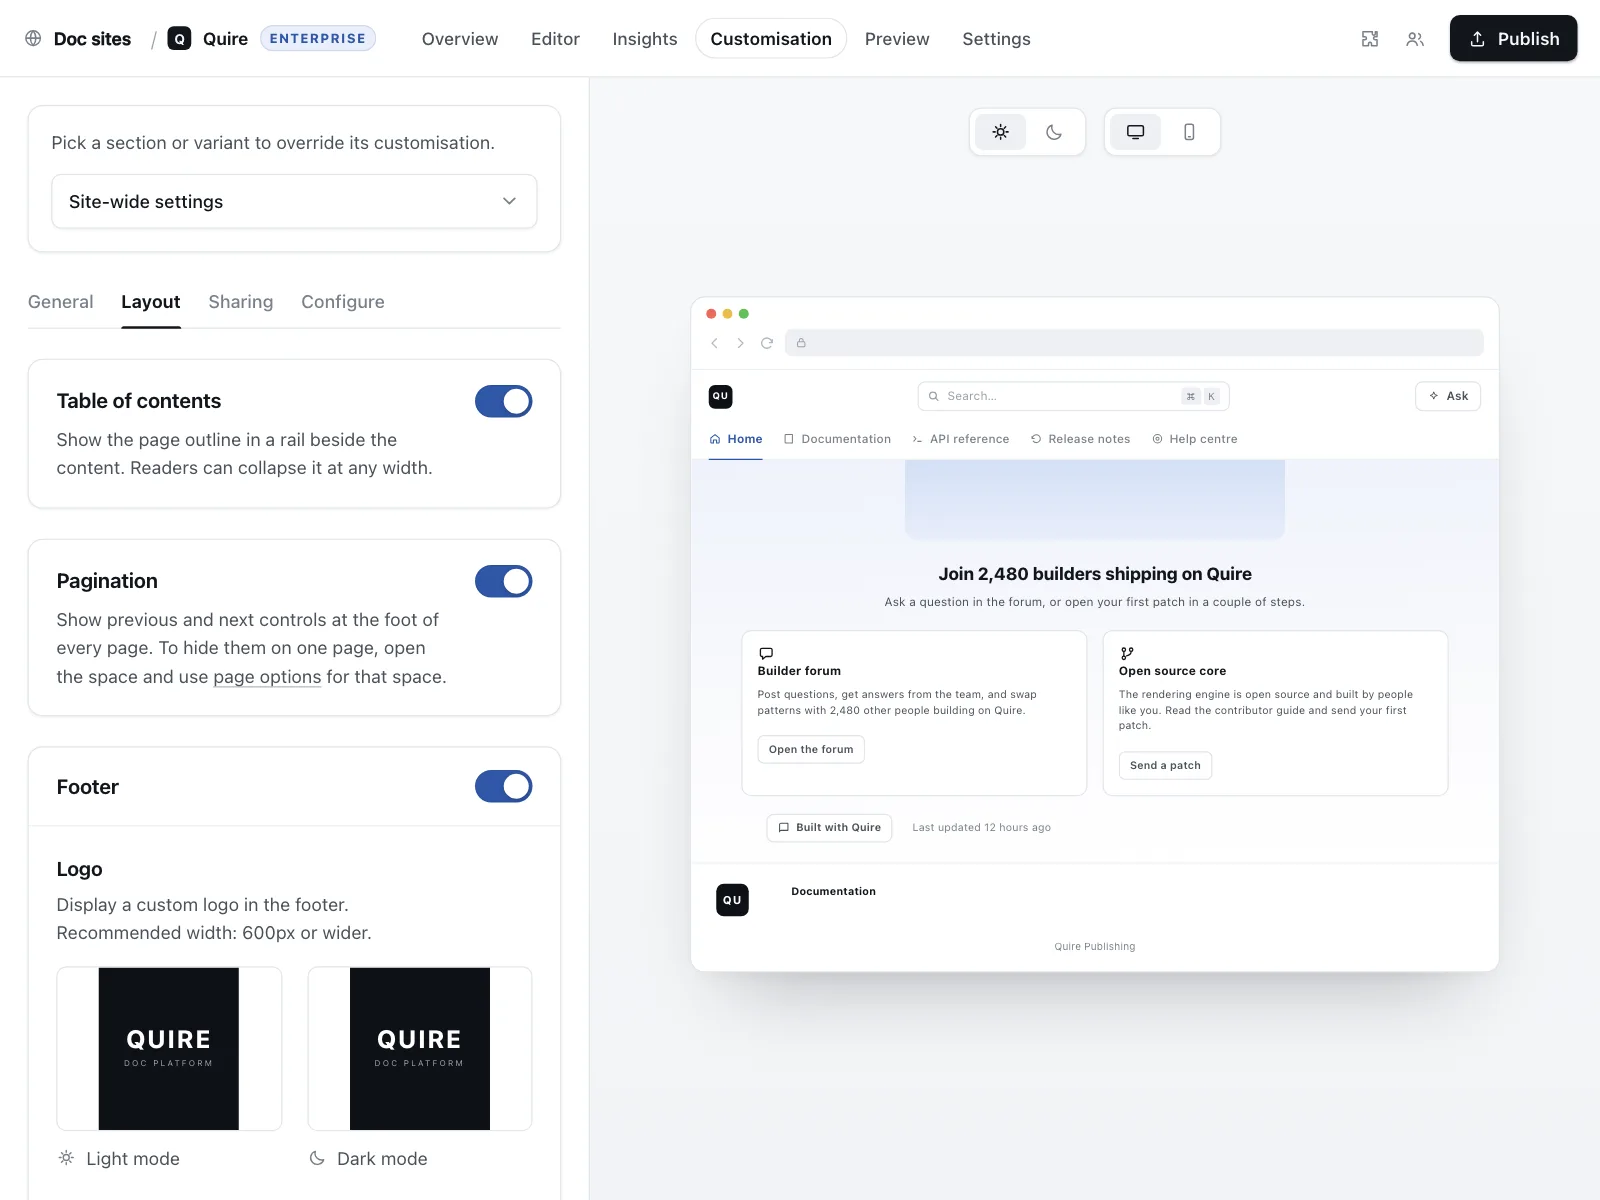1600x1200 pixels.
Task: Select desktop preview device icon
Action: tap(1136, 132)
